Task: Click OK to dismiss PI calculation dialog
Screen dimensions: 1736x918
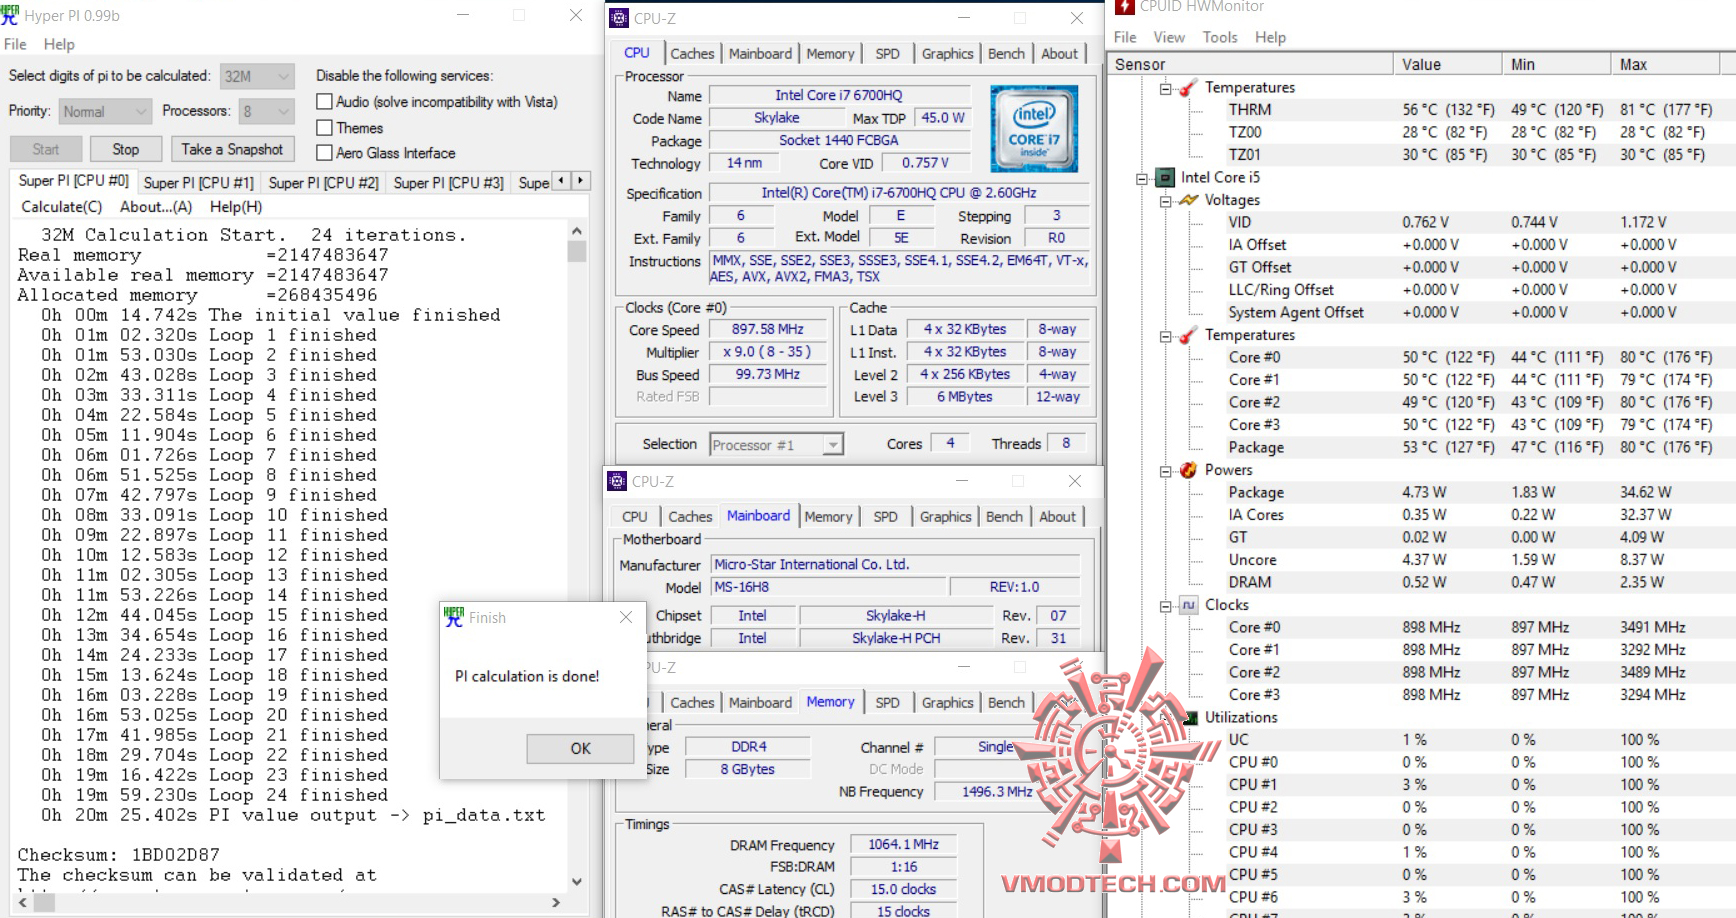Action: click(579, 748)
